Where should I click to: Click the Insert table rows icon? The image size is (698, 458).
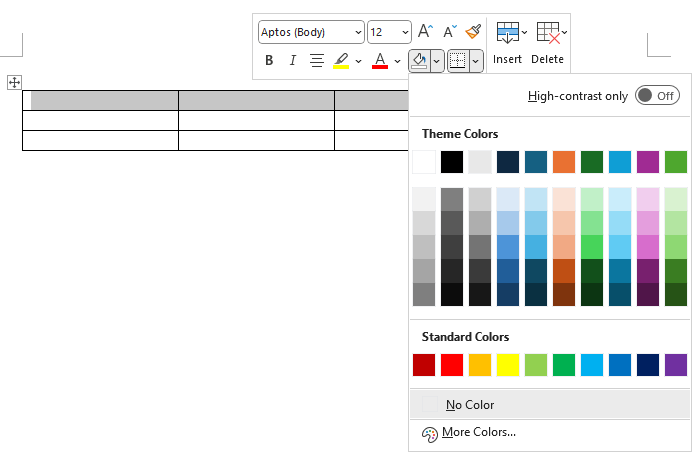click(507, 32)
